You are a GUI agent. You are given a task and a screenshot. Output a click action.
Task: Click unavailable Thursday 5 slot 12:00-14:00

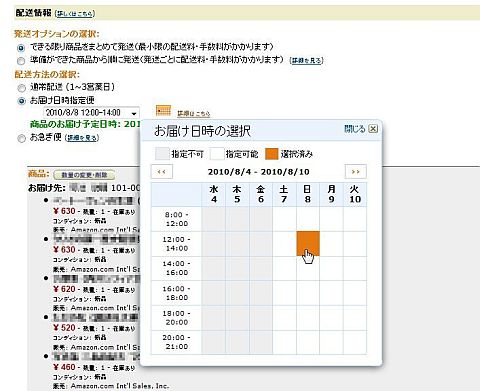(237, 244)
